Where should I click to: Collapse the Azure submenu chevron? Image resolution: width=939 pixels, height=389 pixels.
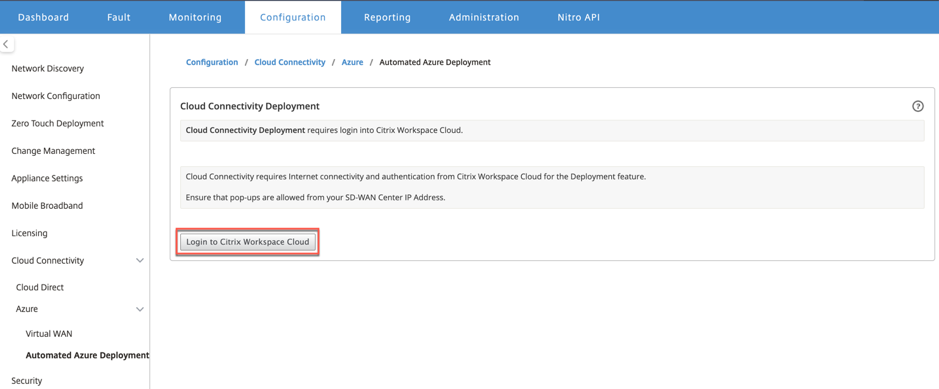click(x=140, y=309)
